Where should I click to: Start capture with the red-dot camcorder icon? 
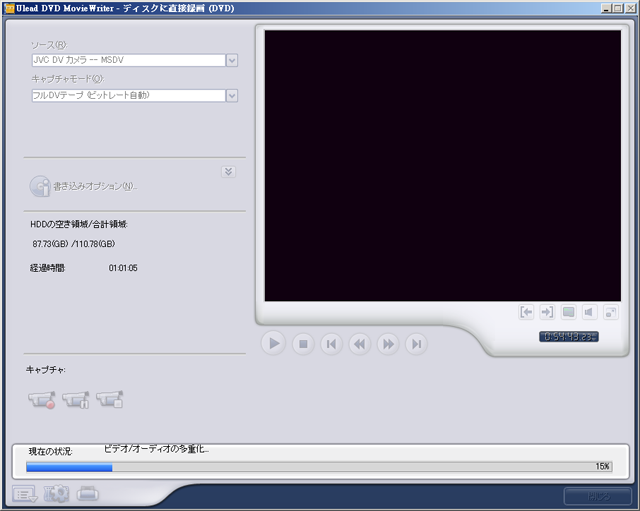coord(42,400)
